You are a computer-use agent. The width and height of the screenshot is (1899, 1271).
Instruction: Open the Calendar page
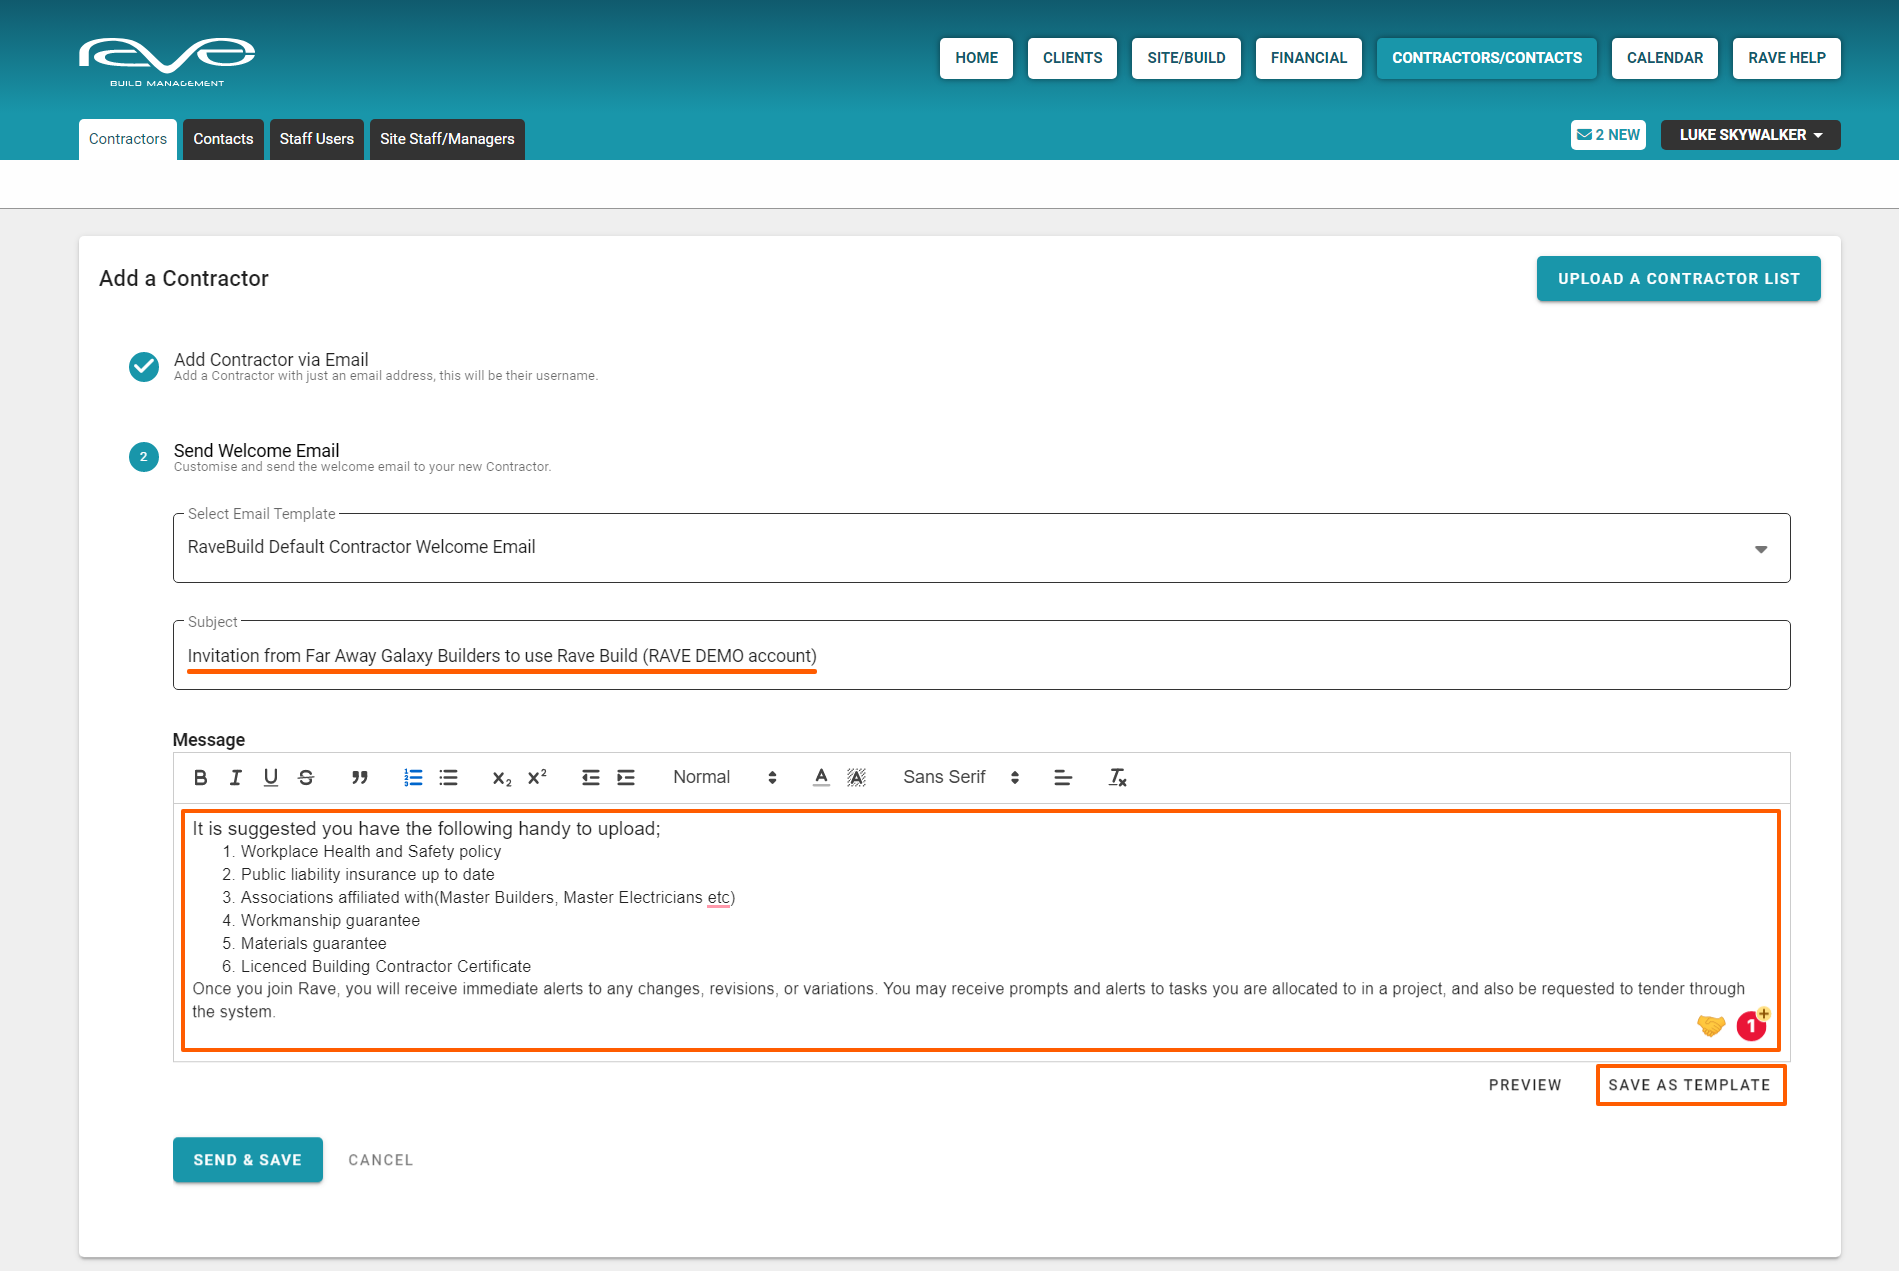pos(1665,58)
